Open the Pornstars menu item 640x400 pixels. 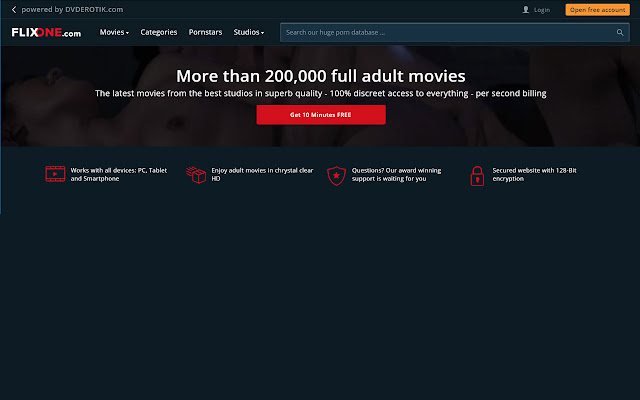pos(205,32)
